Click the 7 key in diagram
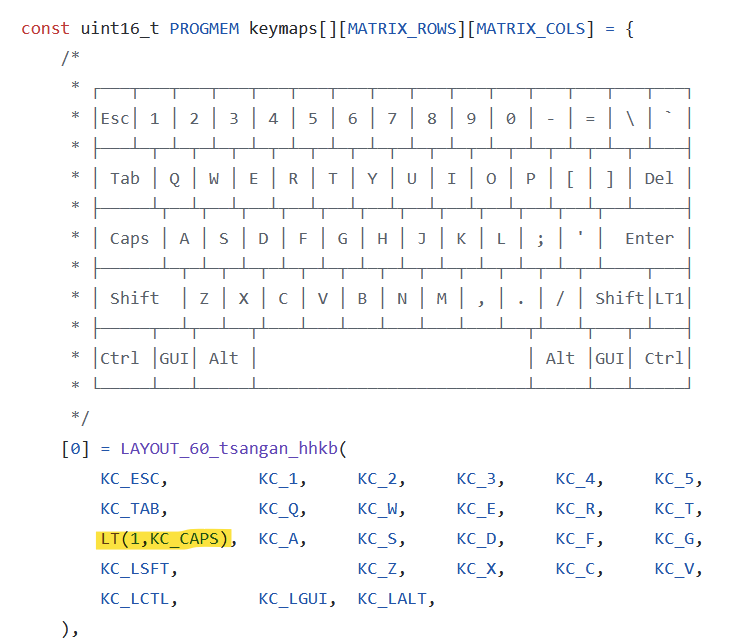Viewport: 742px width, 642px height. [x=392, y=118]
